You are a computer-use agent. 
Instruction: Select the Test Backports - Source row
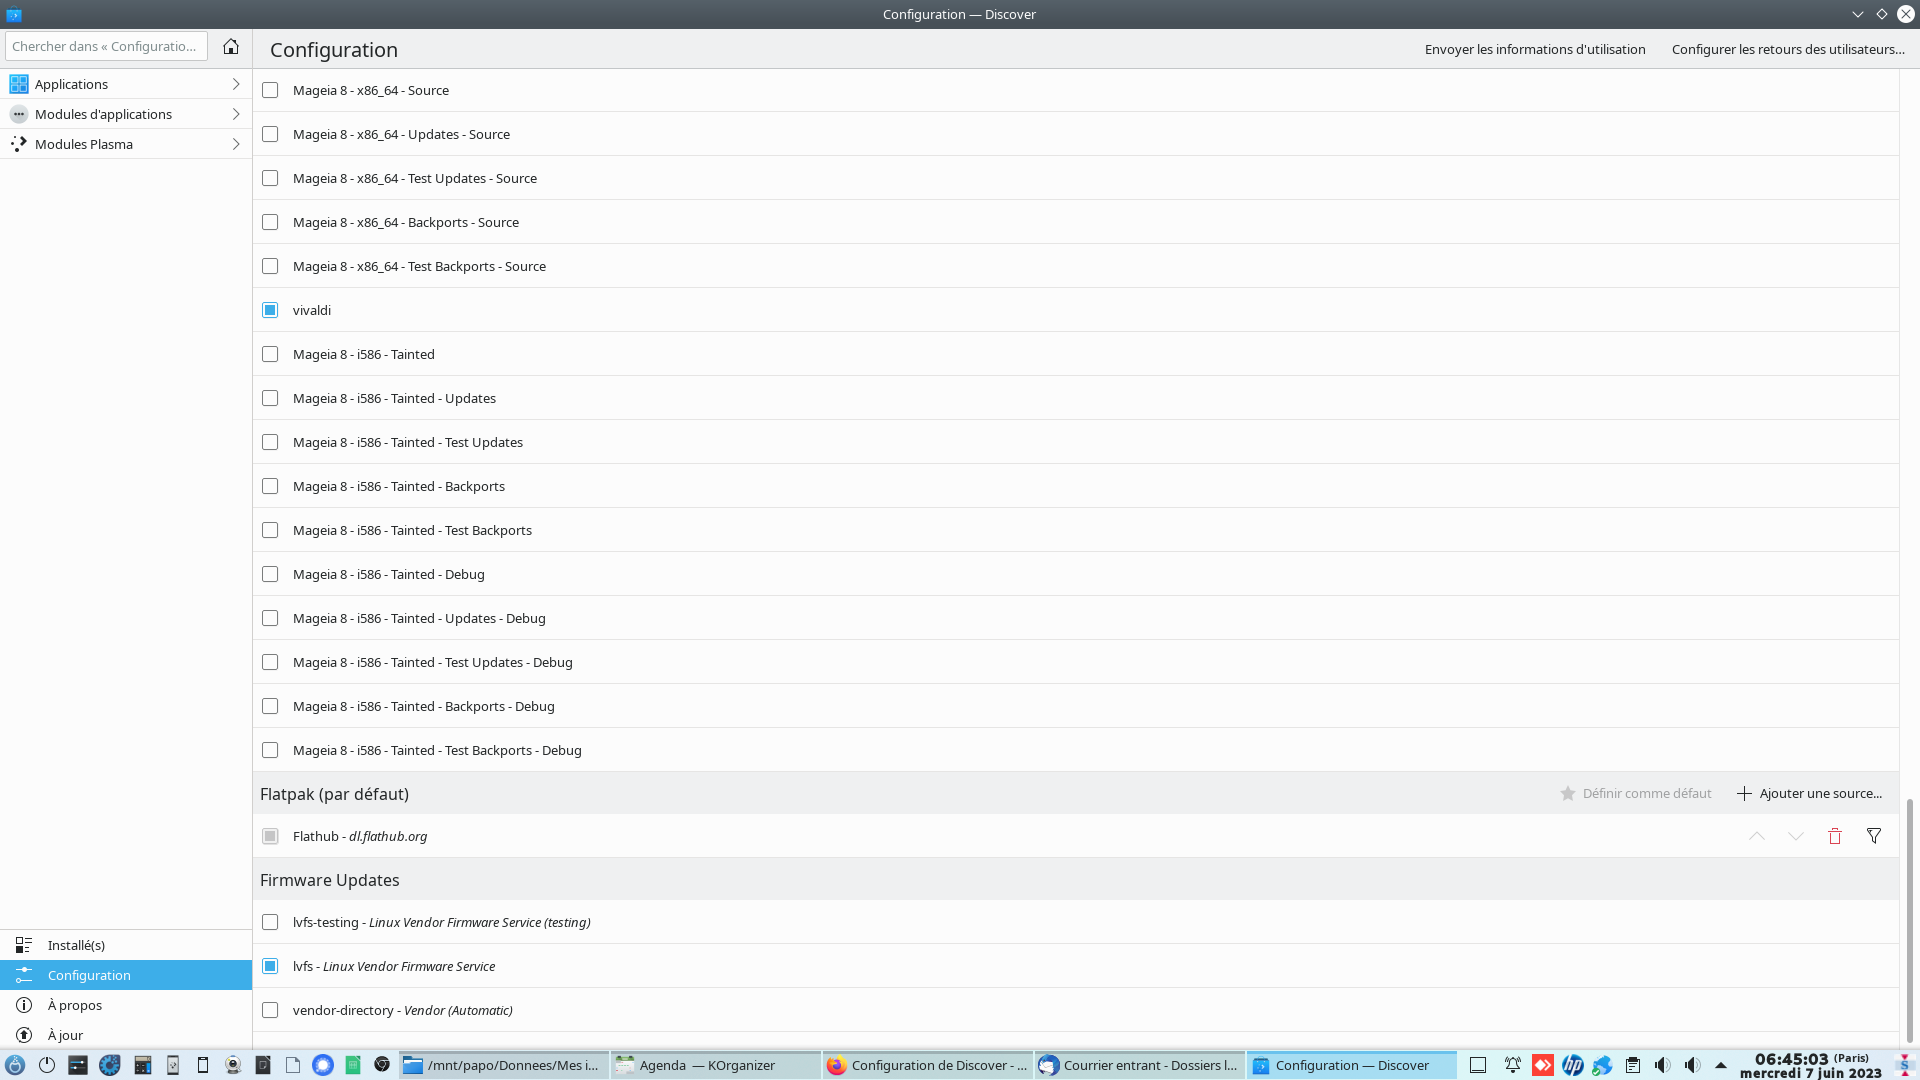(1076, 266)
